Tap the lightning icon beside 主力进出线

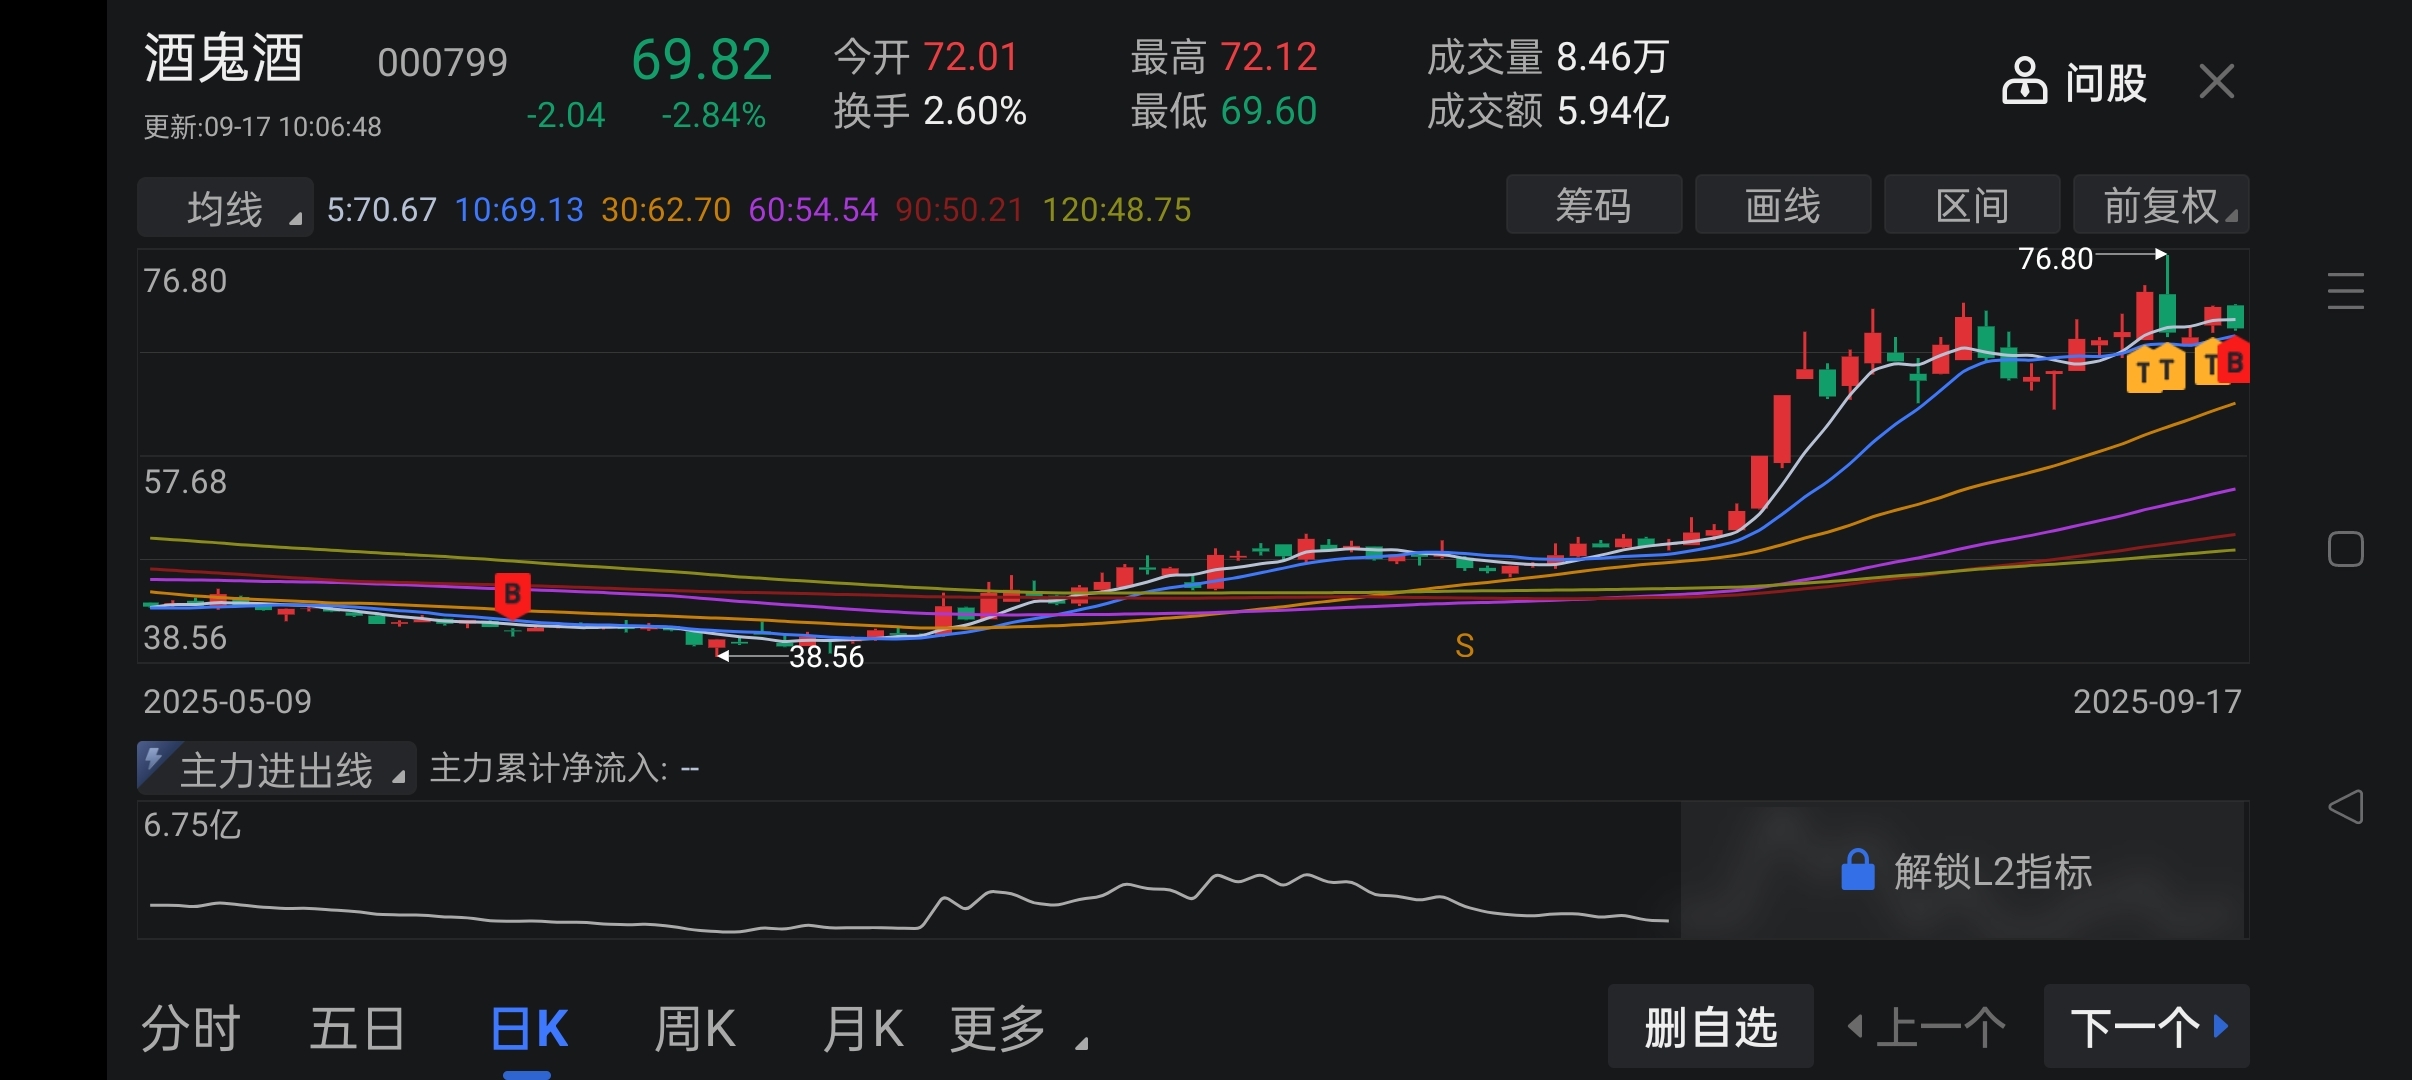155,761
